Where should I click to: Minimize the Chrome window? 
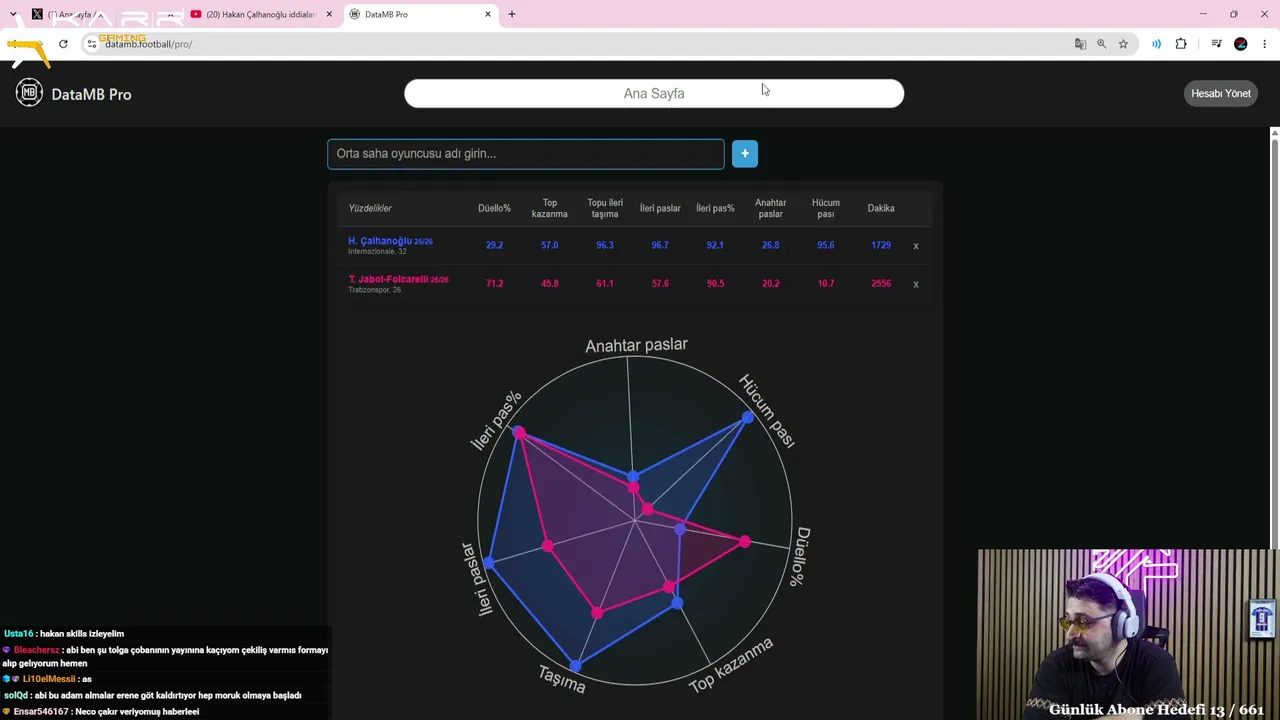click(x=1203, y=14)
